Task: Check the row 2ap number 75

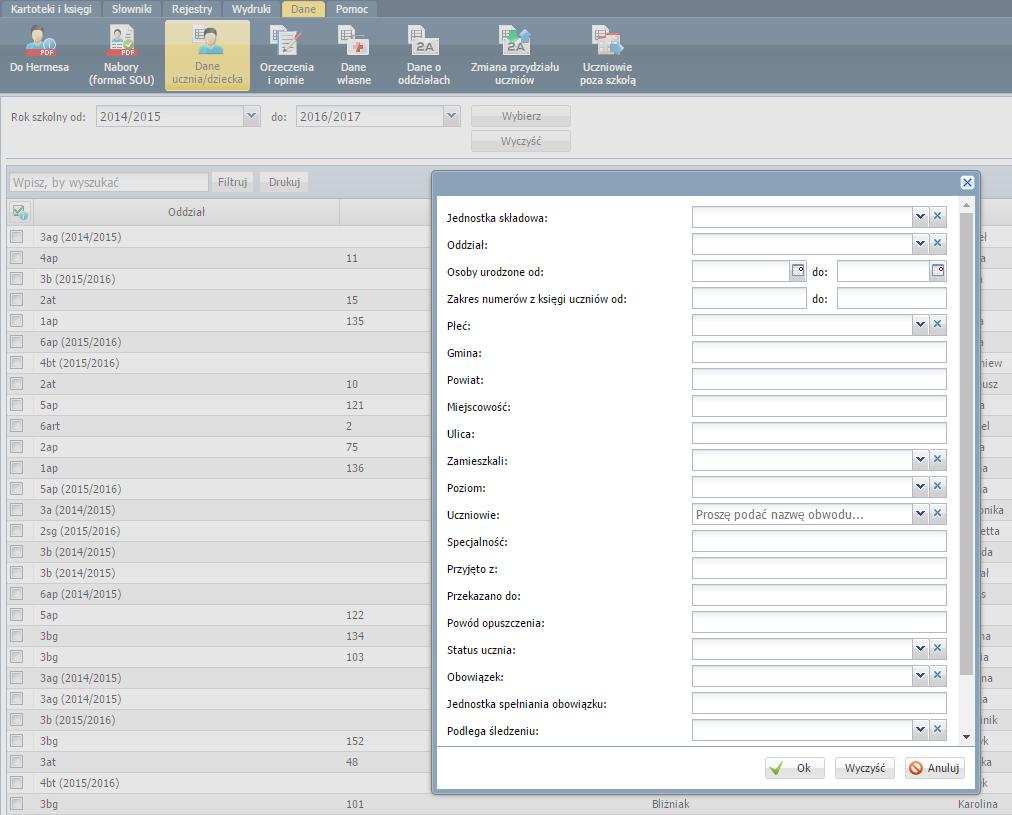Action: point(17,447)
